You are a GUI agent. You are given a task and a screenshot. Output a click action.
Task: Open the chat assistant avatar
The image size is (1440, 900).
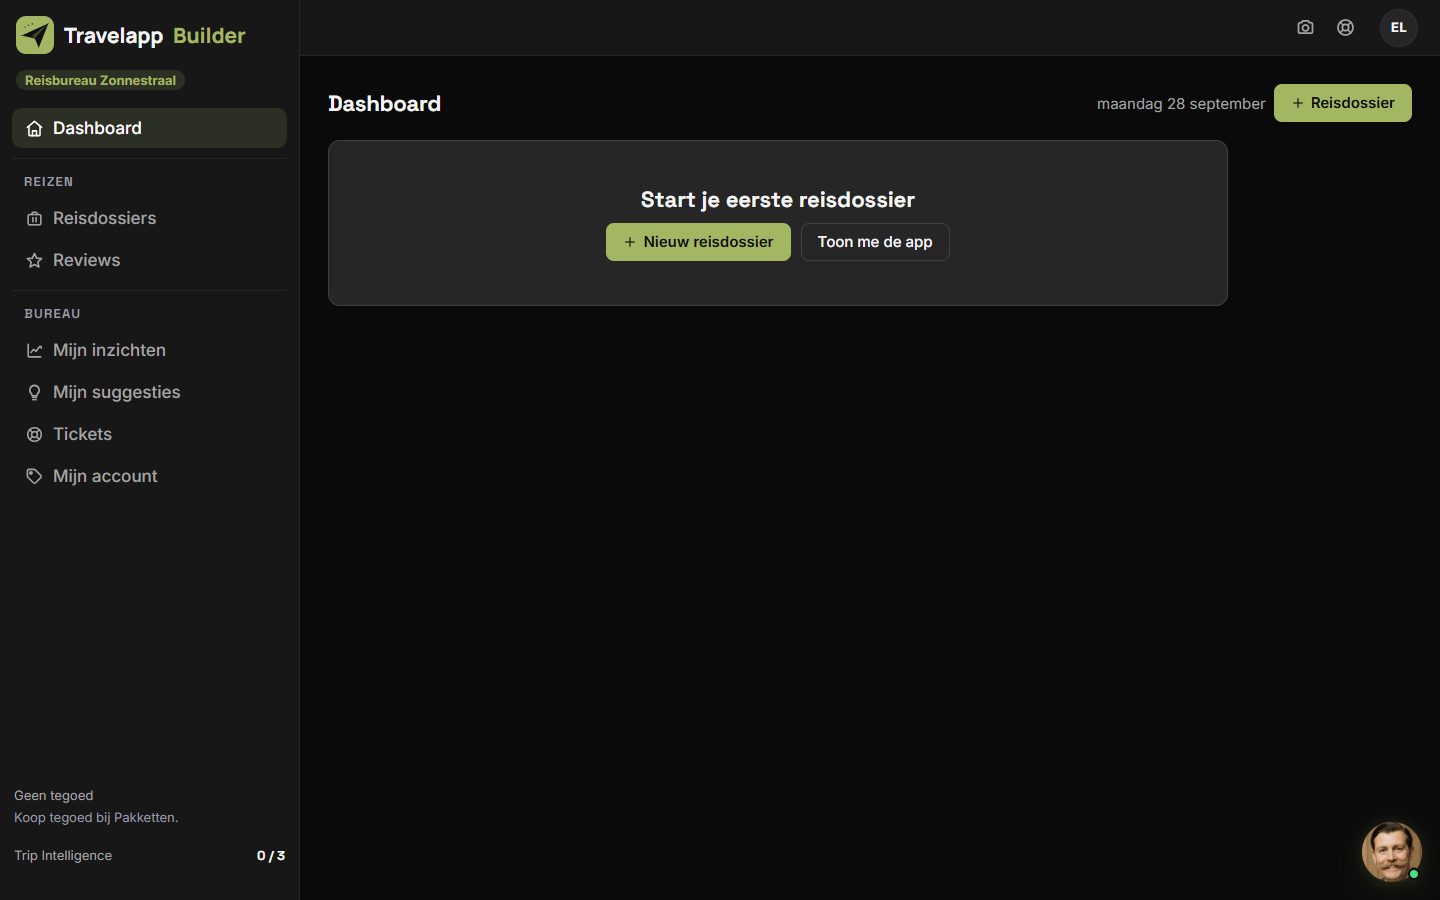(x=1391, y=852)
